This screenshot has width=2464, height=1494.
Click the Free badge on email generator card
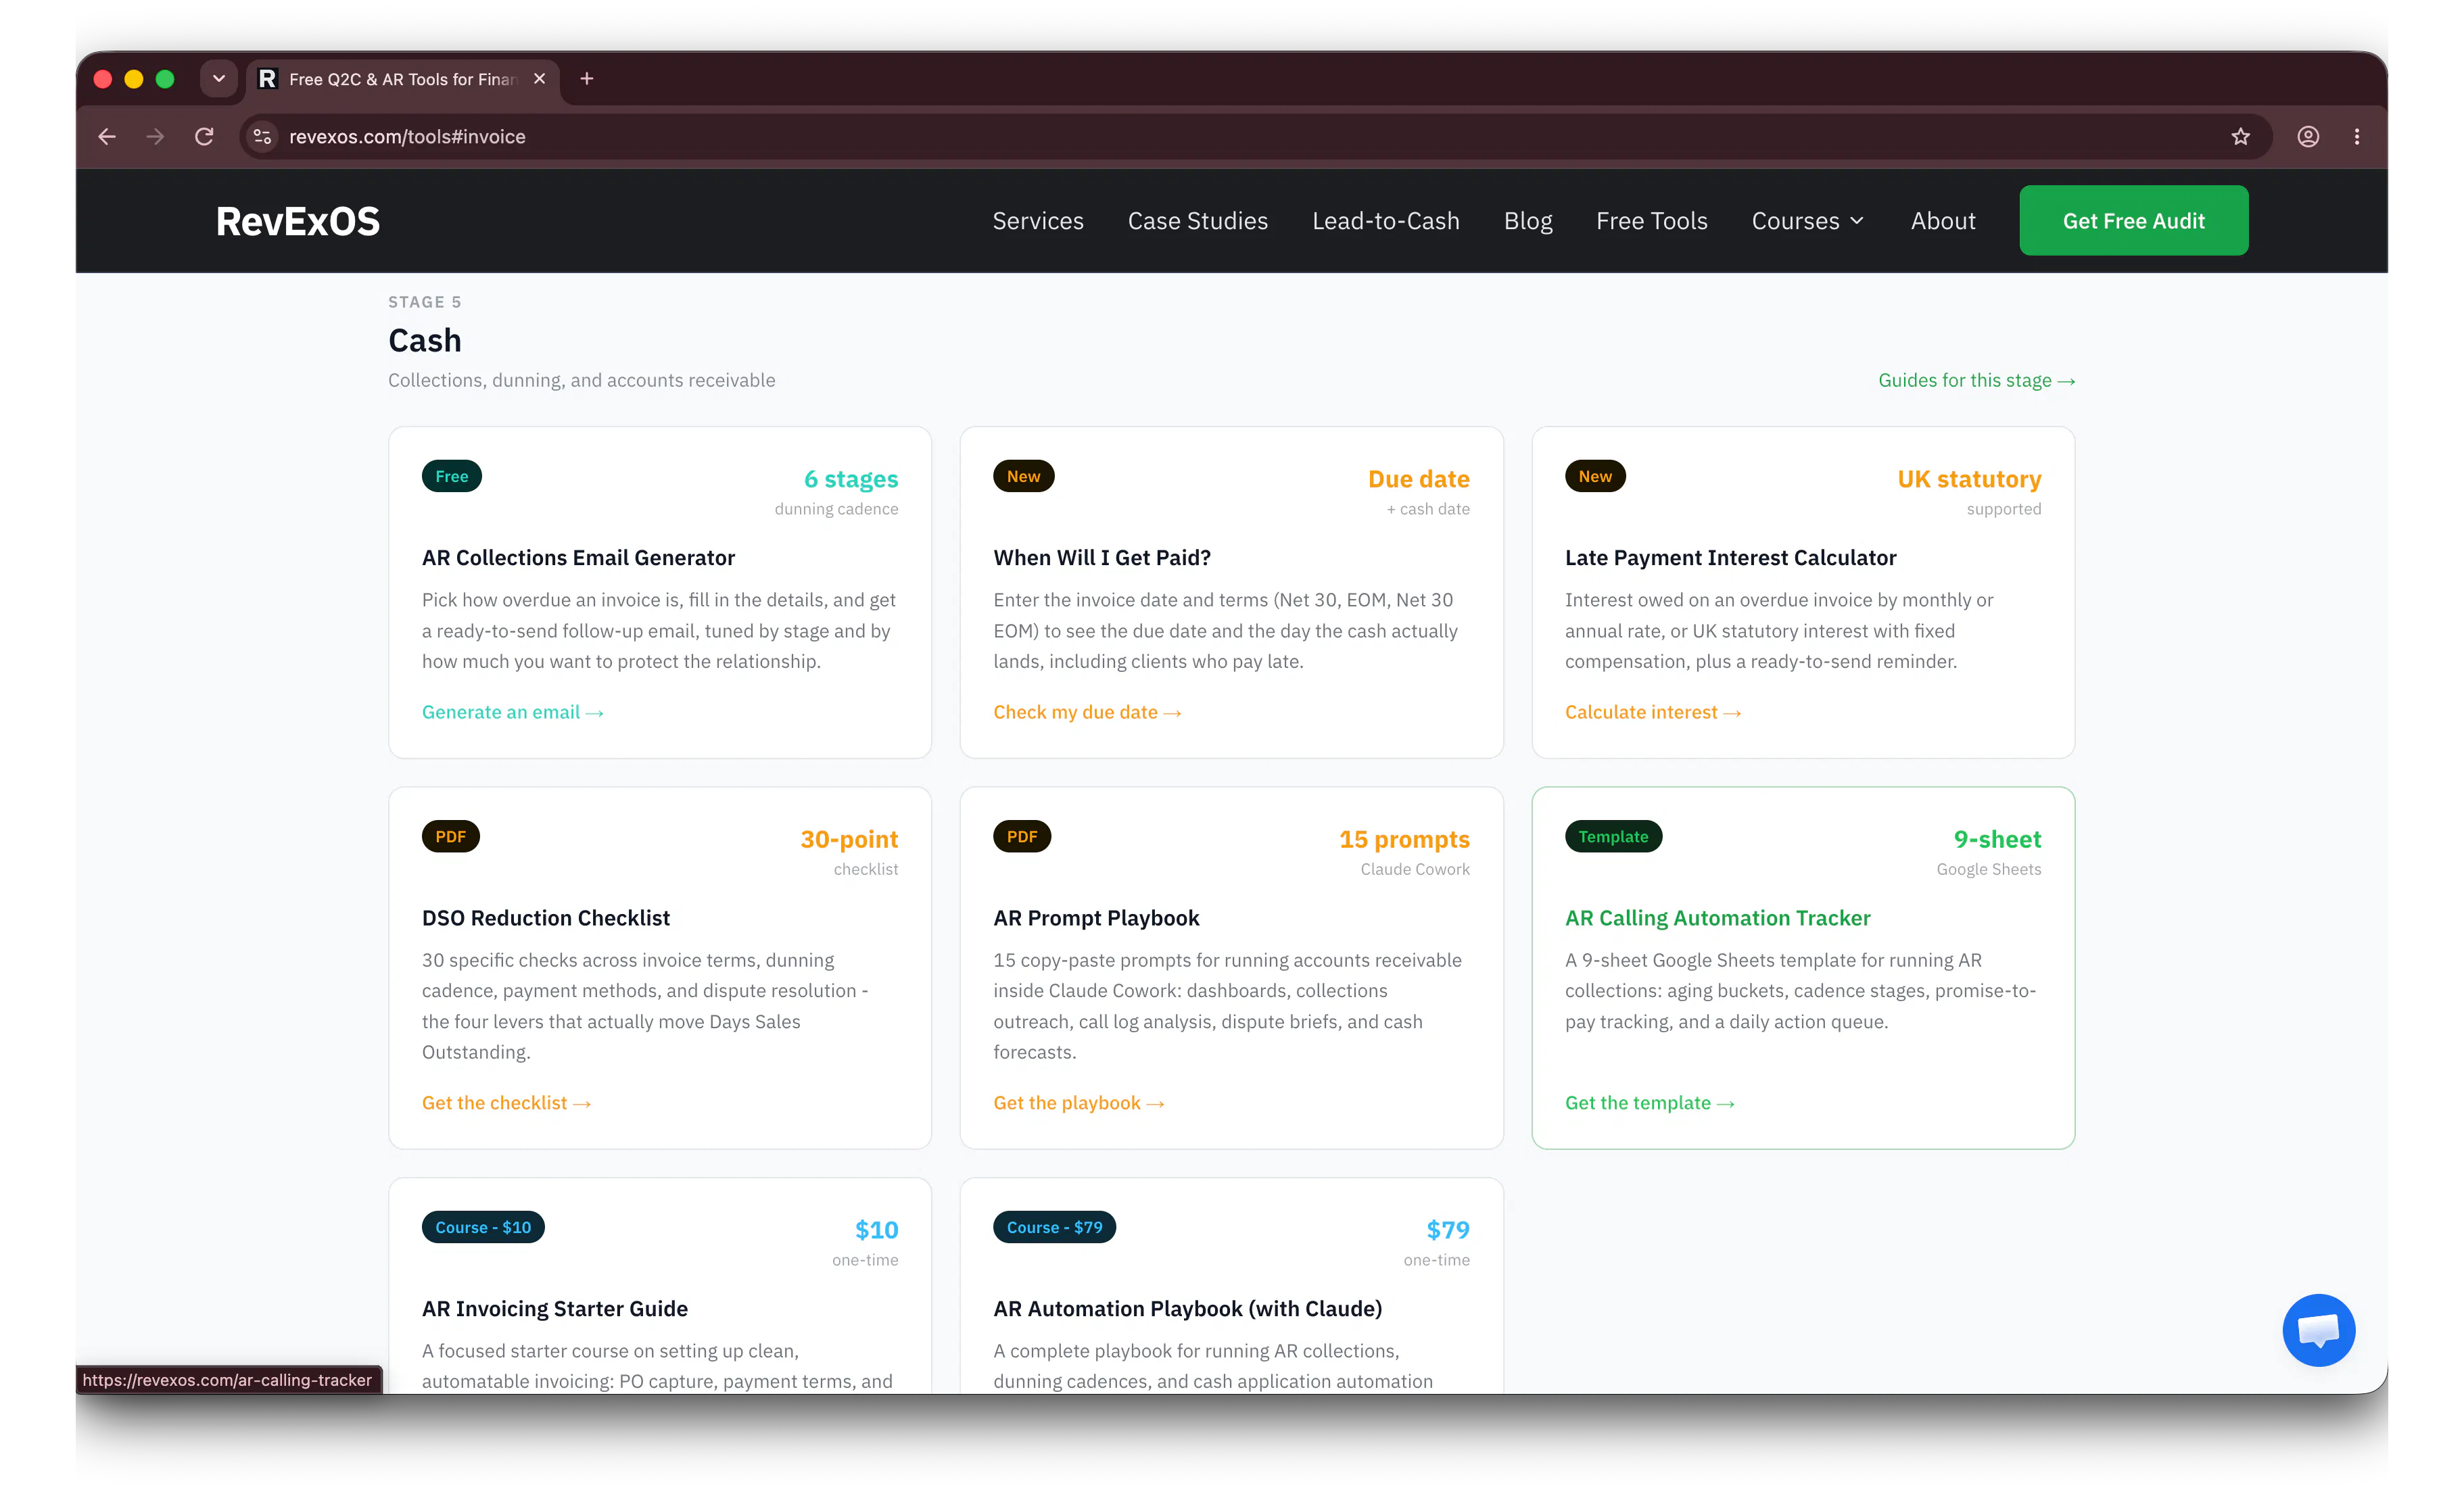point(452,476)
